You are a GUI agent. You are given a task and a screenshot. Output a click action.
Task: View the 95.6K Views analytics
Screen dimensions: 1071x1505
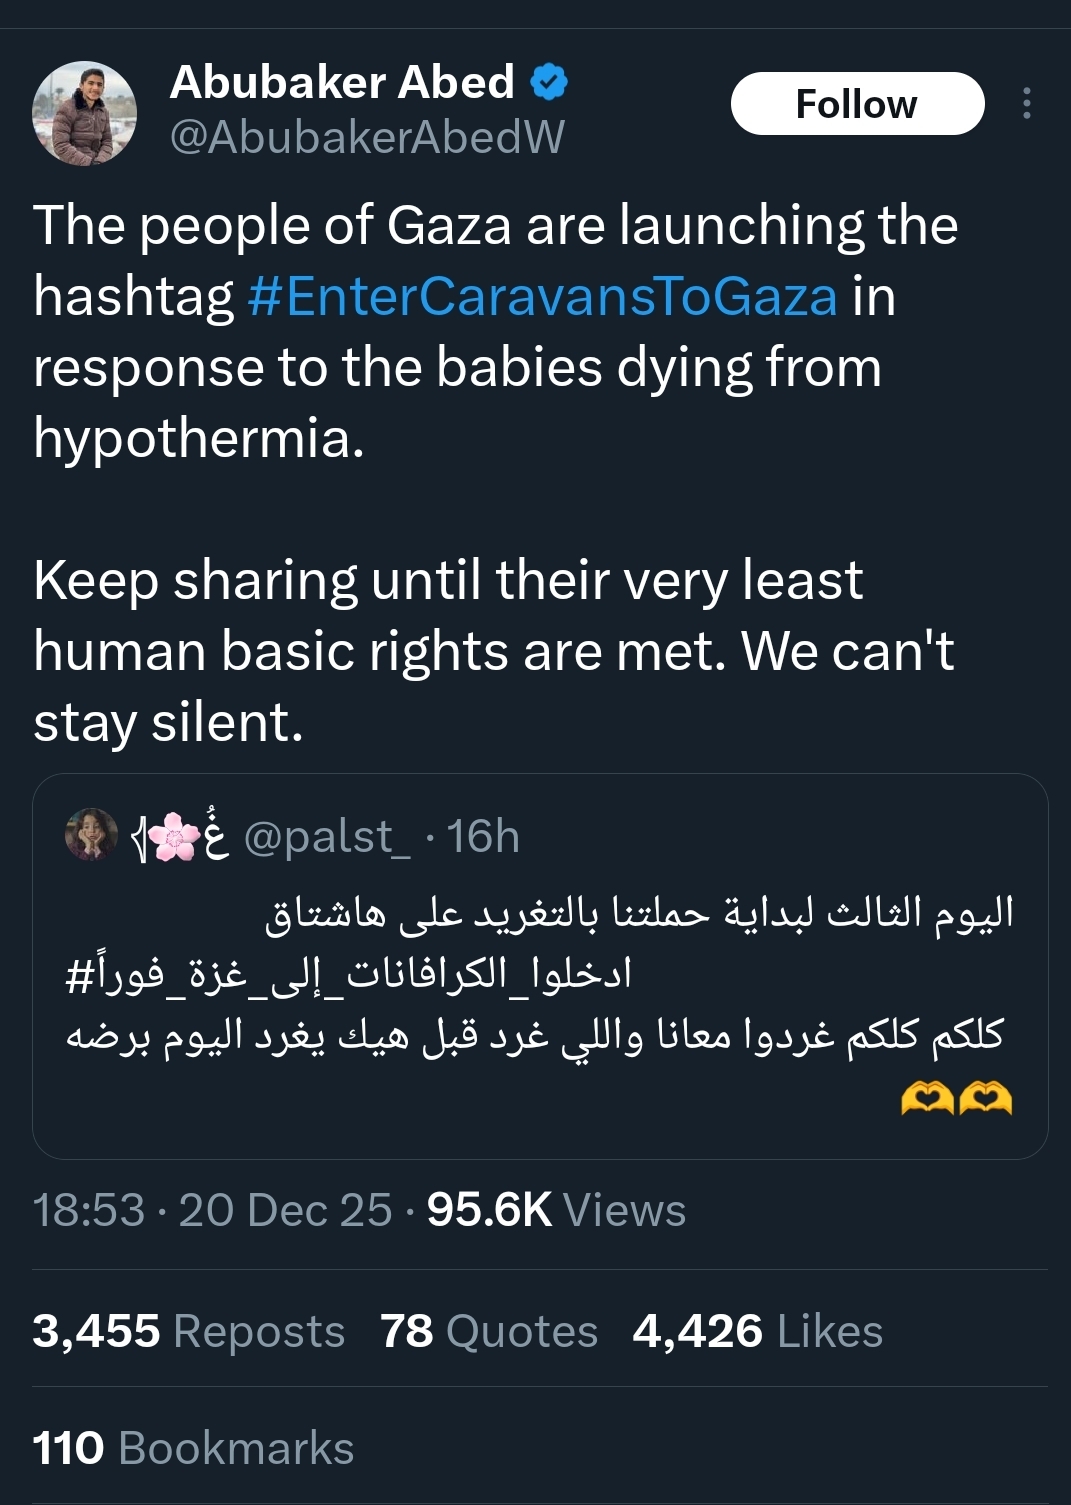(556, 1210)
